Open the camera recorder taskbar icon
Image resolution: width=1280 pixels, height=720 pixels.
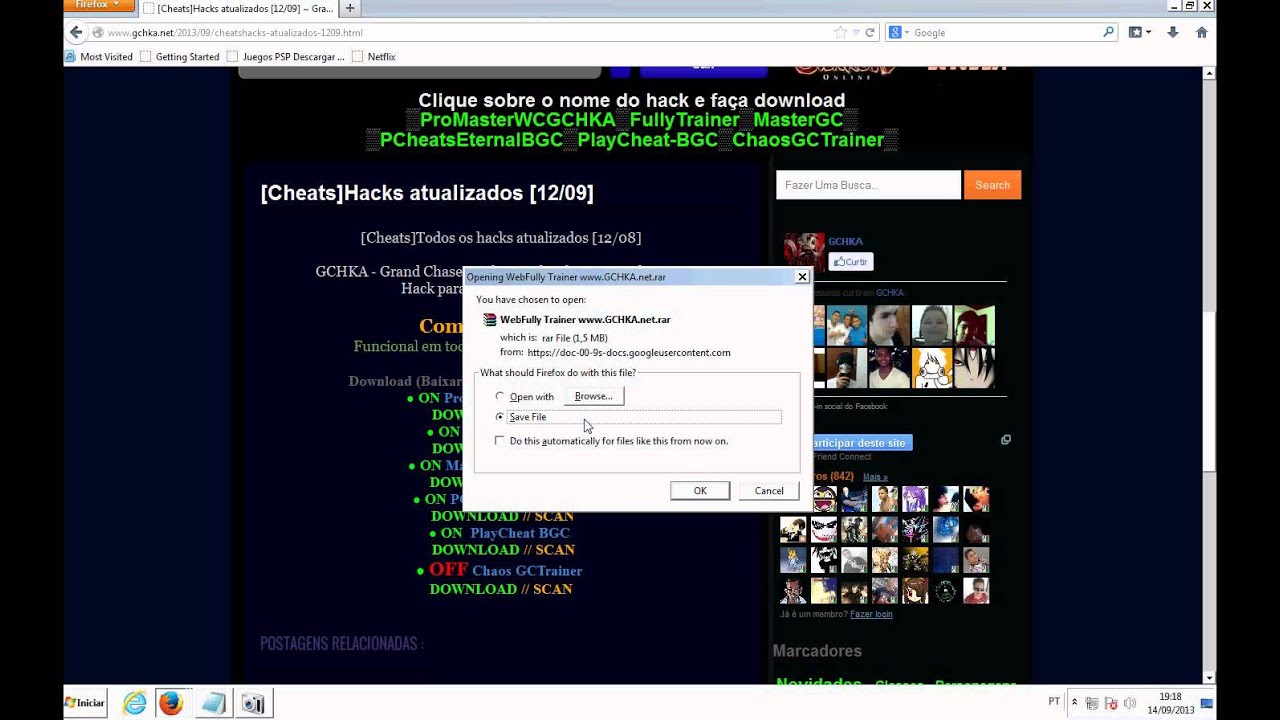tap(253, 704)
